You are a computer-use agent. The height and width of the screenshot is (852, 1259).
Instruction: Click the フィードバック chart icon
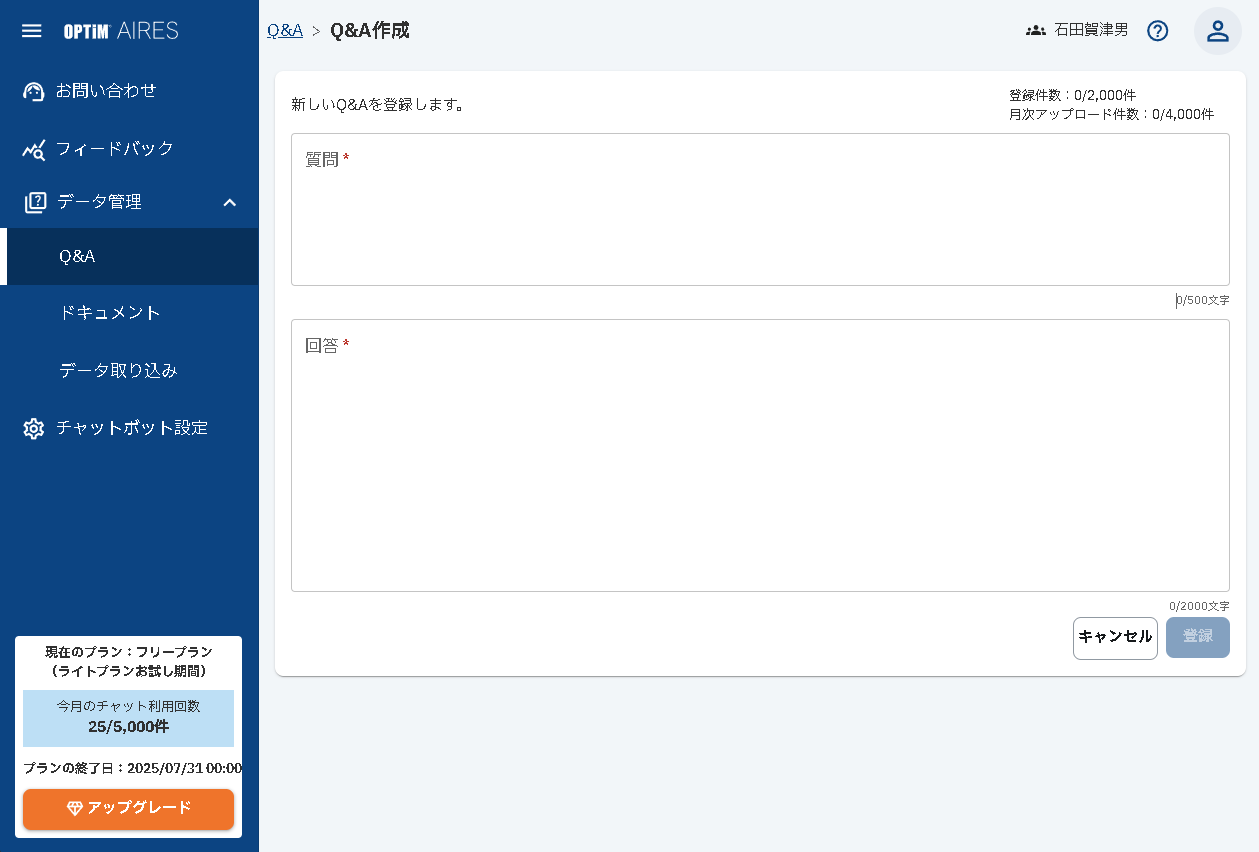(34, 150)
